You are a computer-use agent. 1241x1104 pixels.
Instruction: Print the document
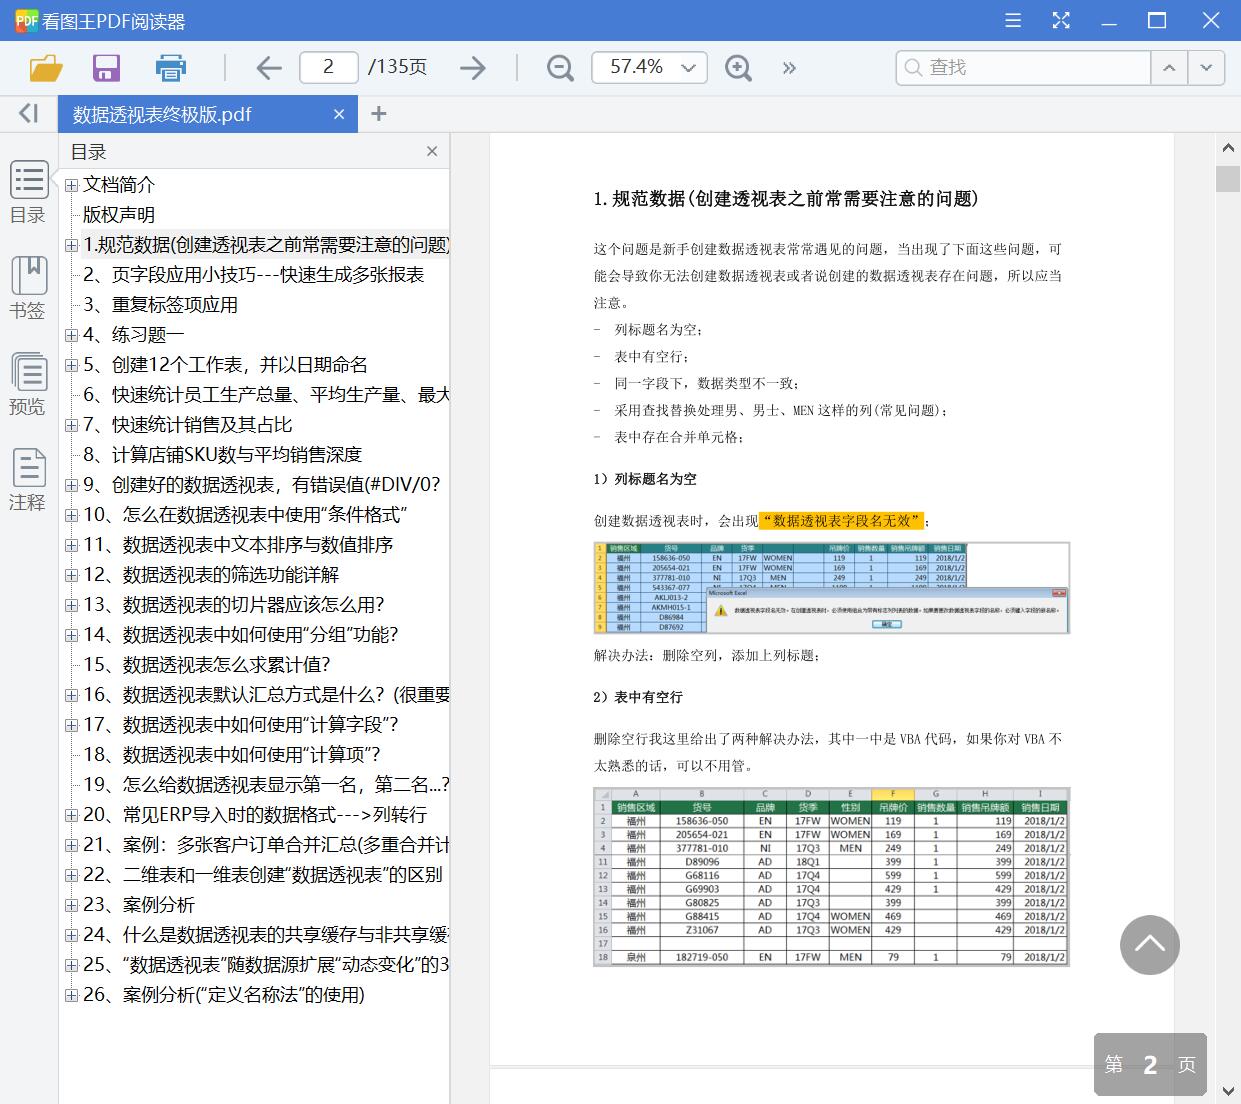click(x=170, y=67)
